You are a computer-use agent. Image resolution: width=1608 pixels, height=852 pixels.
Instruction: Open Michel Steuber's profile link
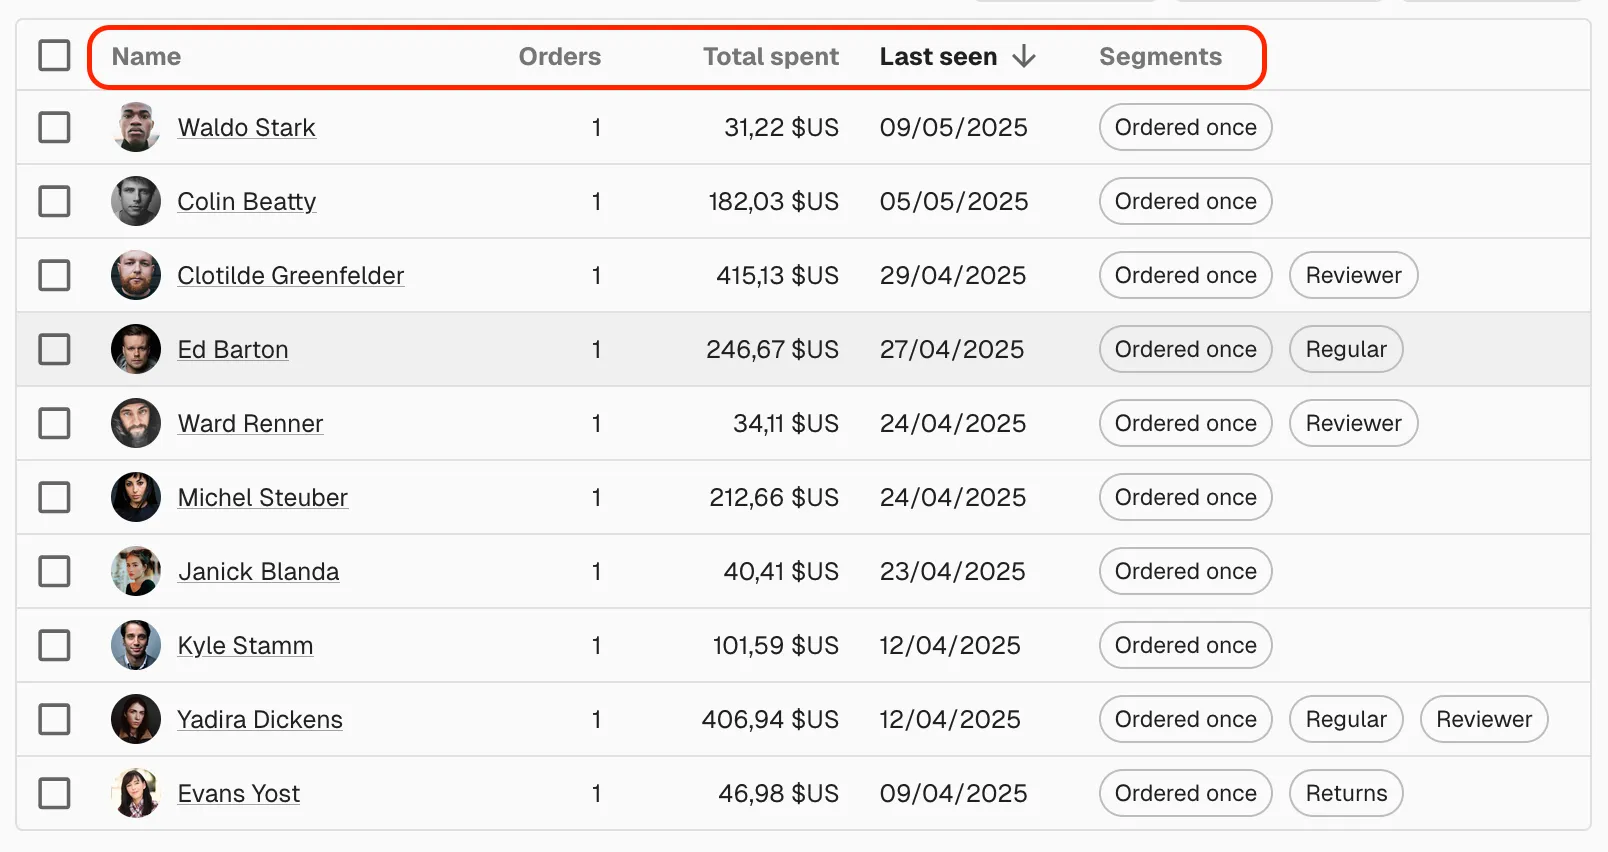click(x=262, y=498)
